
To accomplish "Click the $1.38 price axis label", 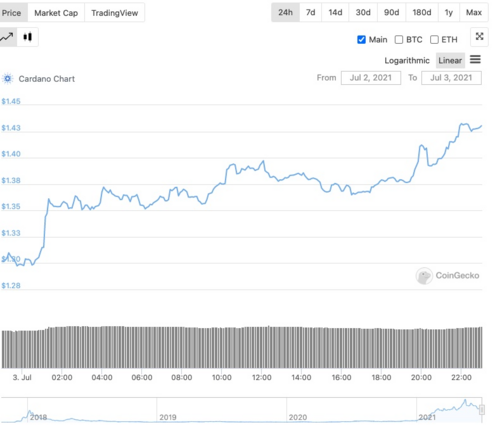I will [x=11, y=181].
